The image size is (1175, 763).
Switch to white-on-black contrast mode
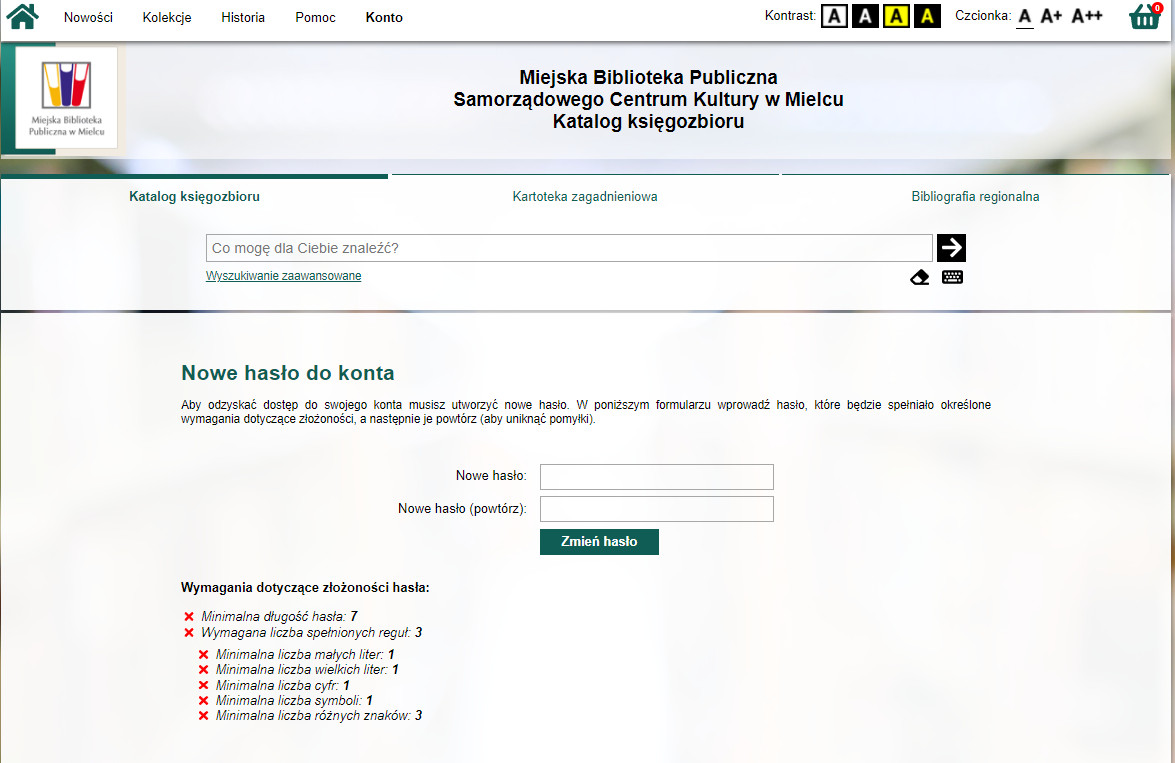tap(865, 16)
